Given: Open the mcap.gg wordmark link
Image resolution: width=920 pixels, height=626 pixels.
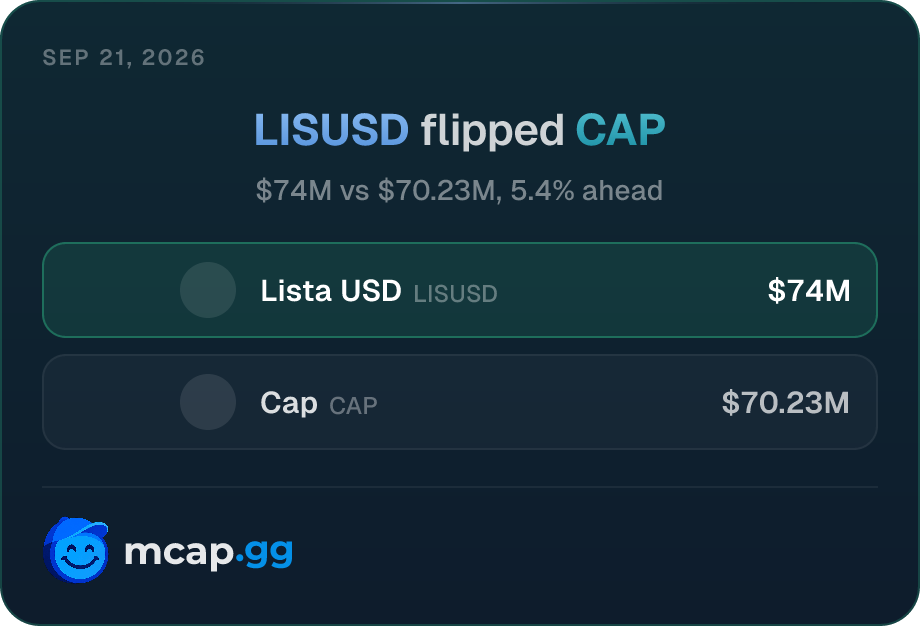Looking at the screenshot, I should coord(208,551).
